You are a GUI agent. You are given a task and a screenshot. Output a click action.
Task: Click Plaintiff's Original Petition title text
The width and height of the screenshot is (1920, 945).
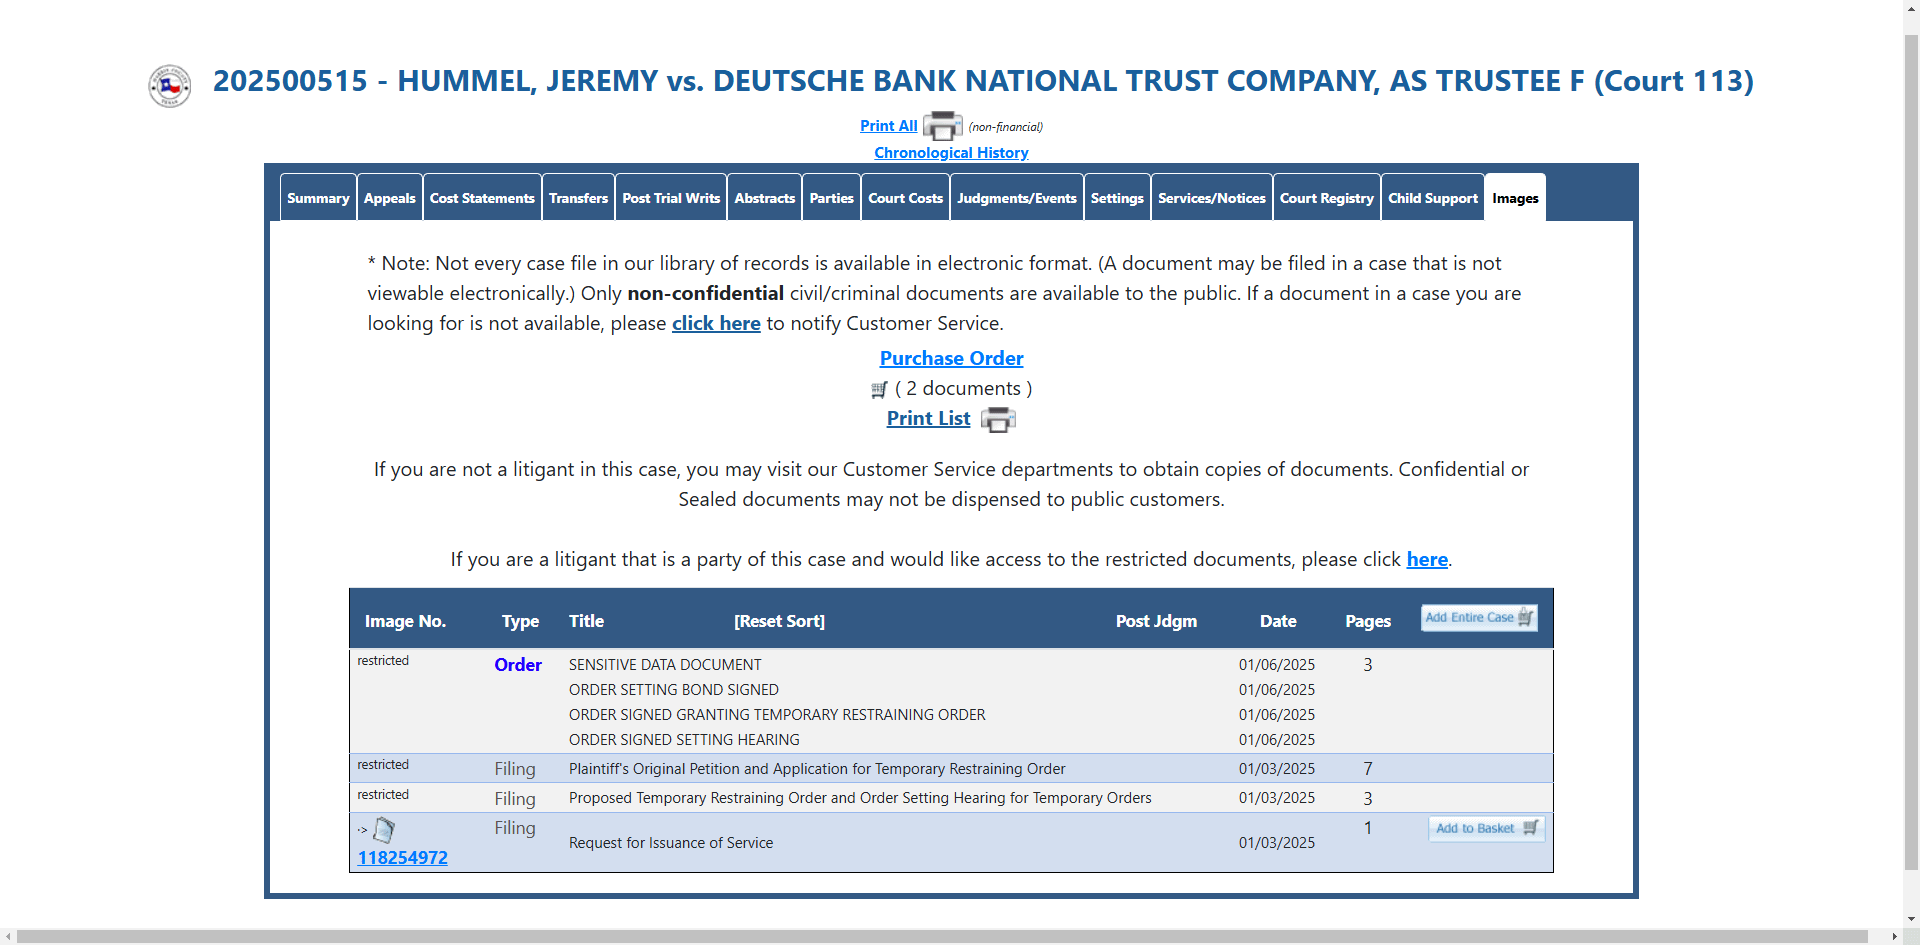(817, 769)
